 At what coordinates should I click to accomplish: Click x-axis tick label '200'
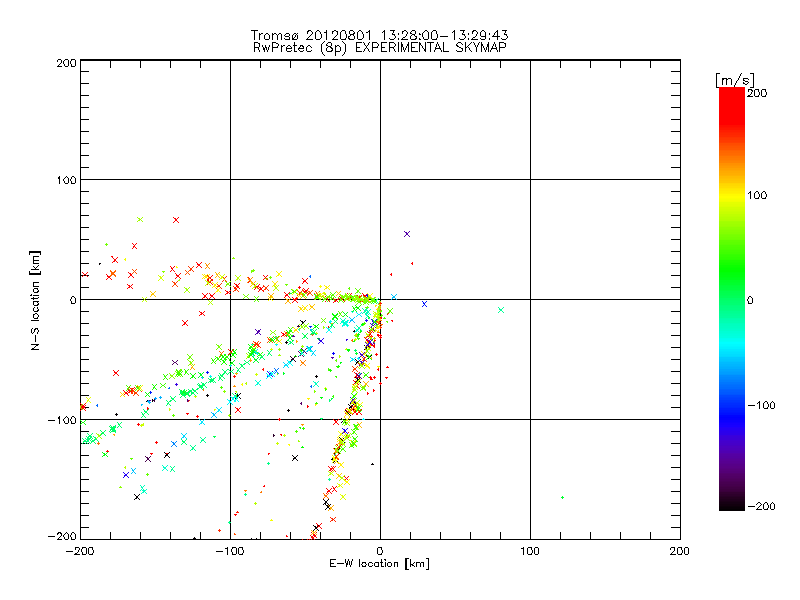click(x=680, y=551)
